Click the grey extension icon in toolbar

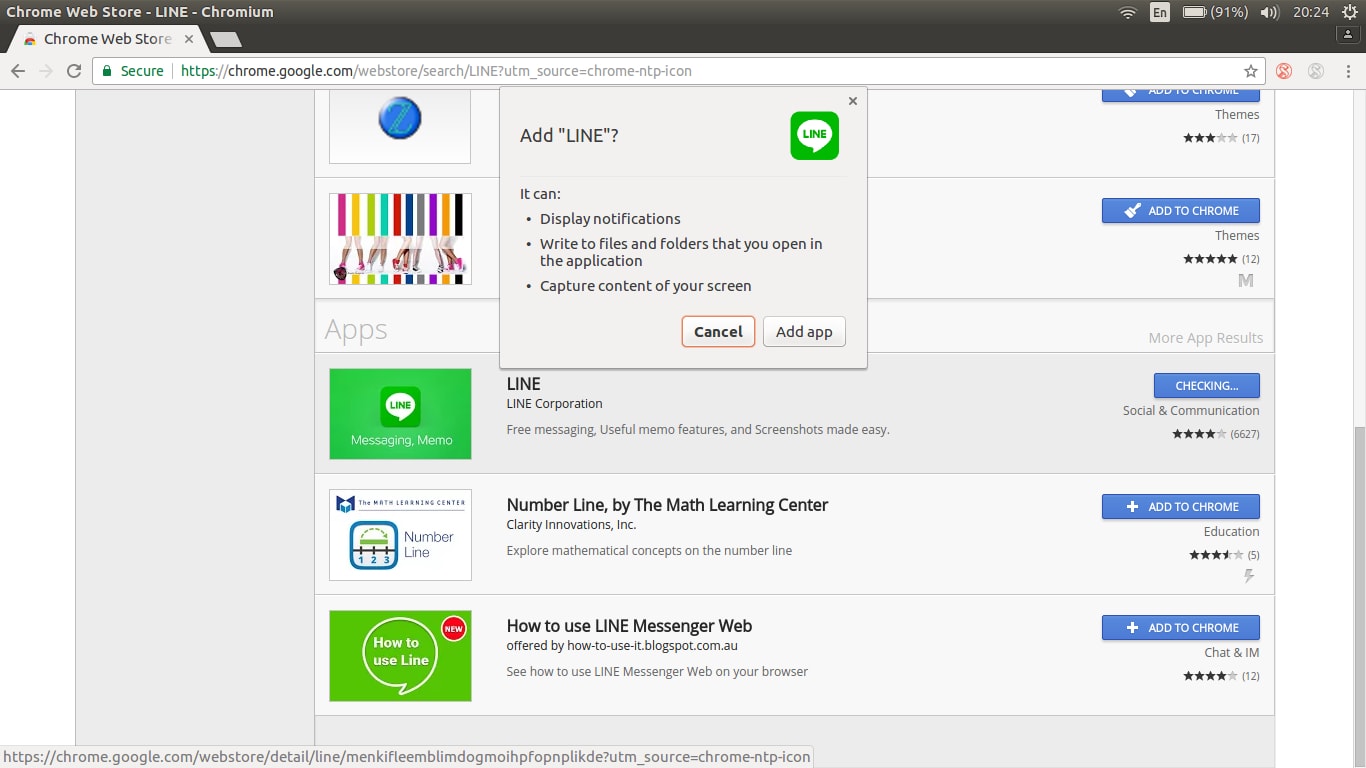pos(1316,71)
